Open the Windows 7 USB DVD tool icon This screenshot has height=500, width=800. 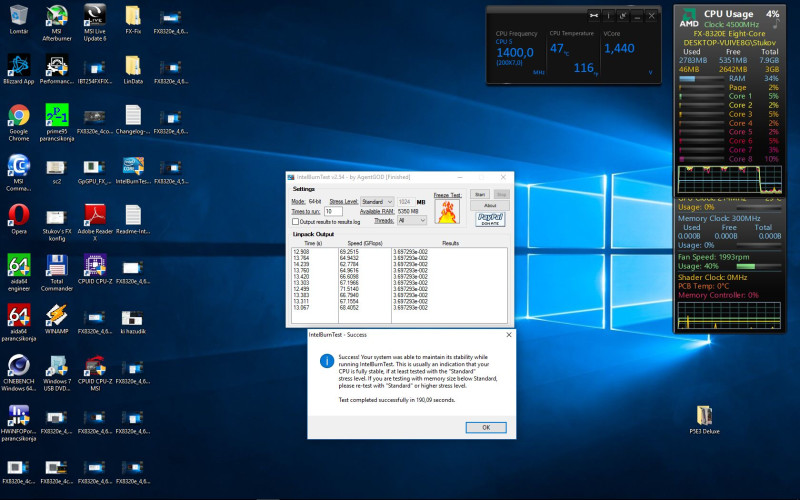click(57, 365)
